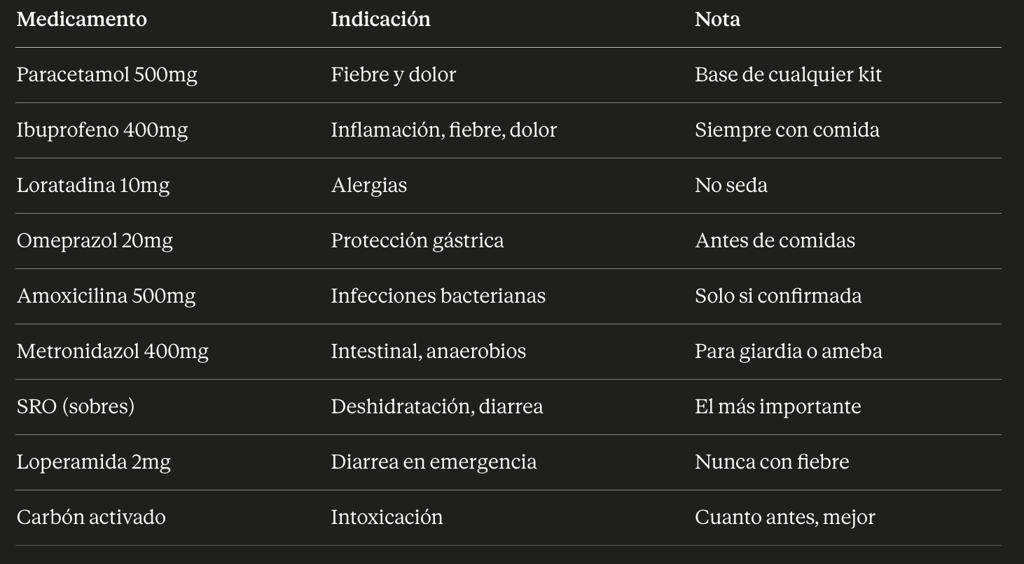
Task: Click the Nota column header
Action: pyautogui.click(x=717, y=19)
